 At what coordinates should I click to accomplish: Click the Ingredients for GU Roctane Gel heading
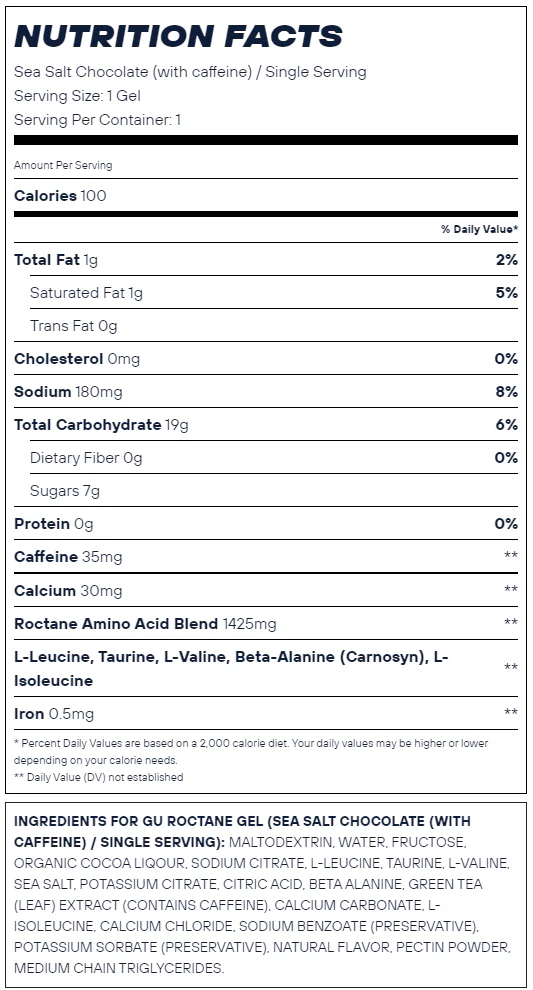(242, 832)
